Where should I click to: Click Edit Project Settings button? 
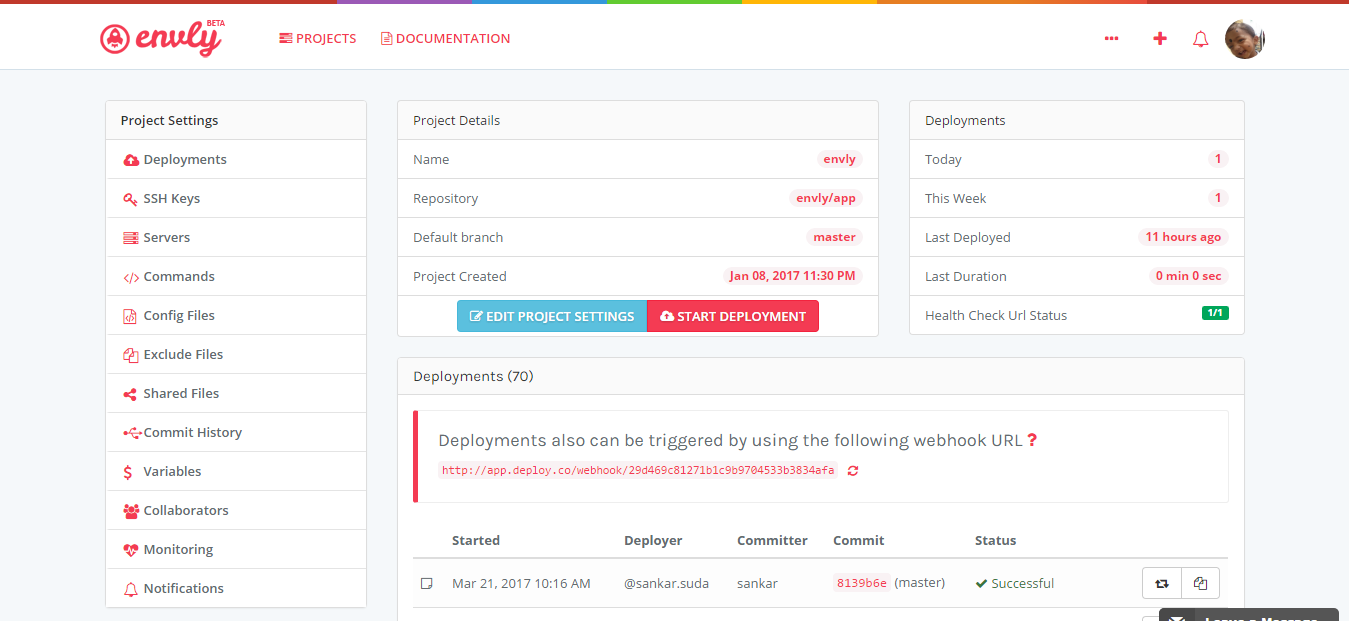tap(552, 316)
